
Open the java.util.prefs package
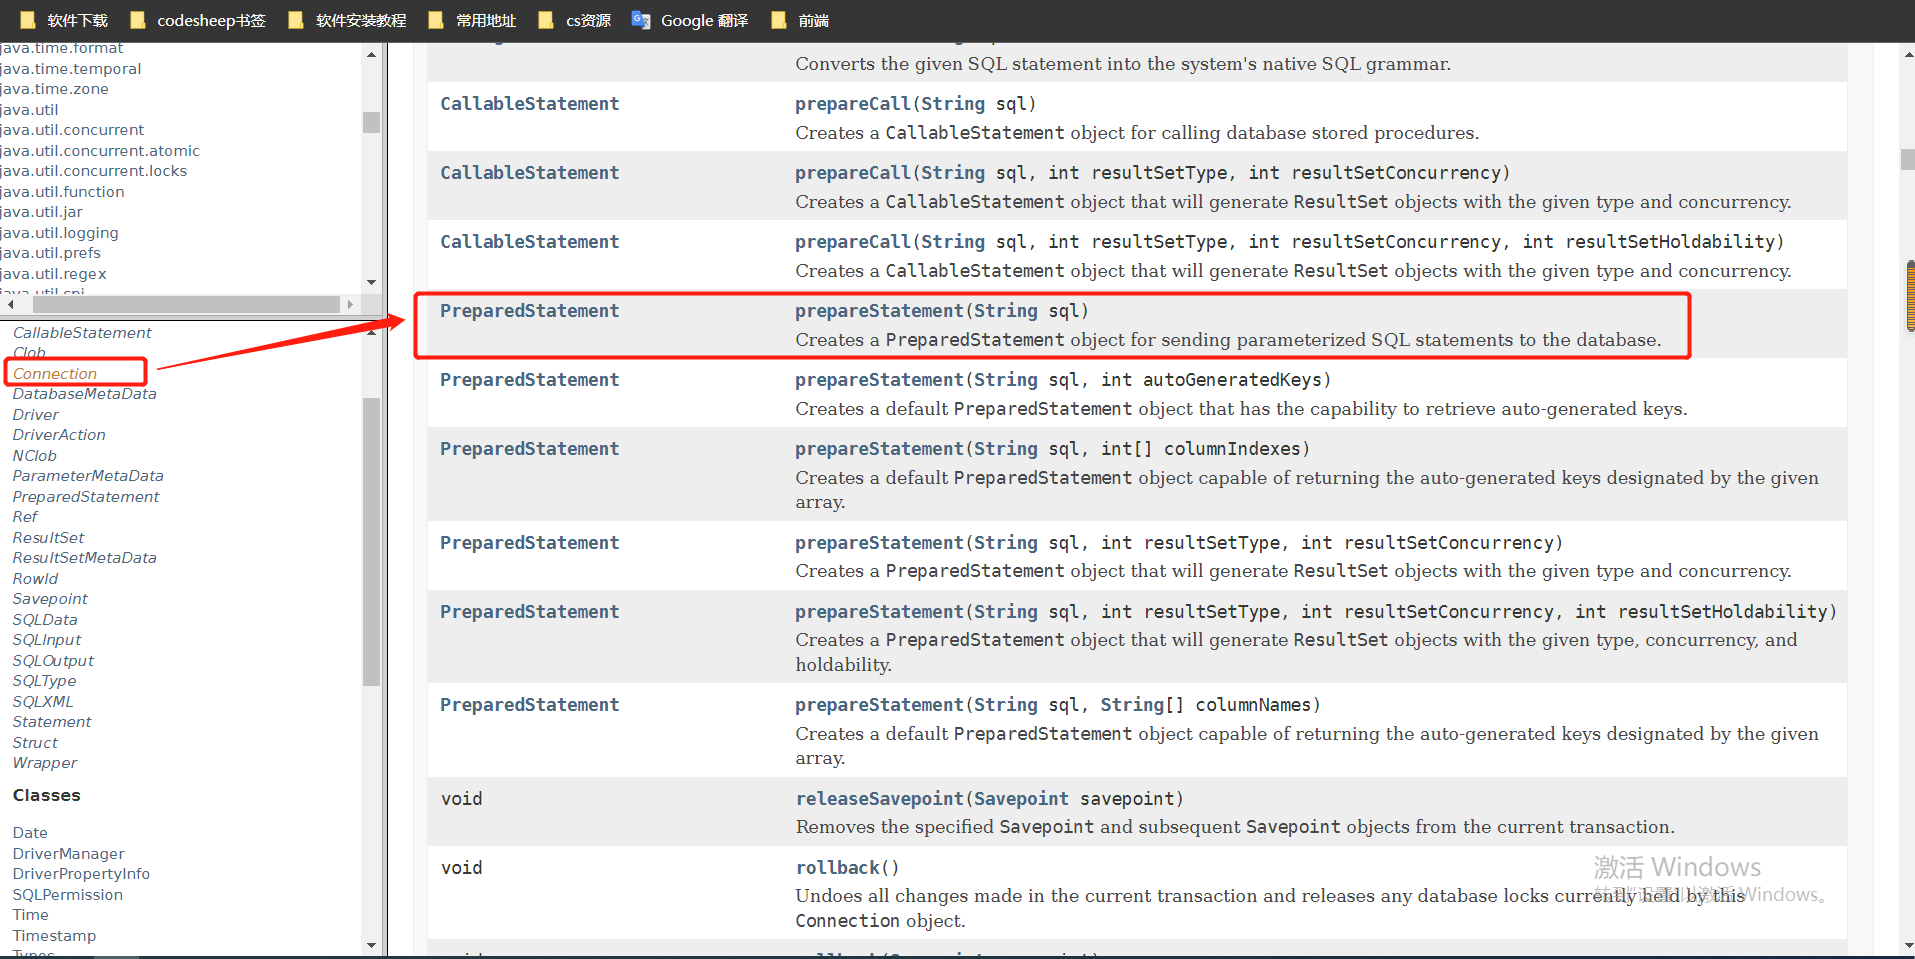click(51, 253)
